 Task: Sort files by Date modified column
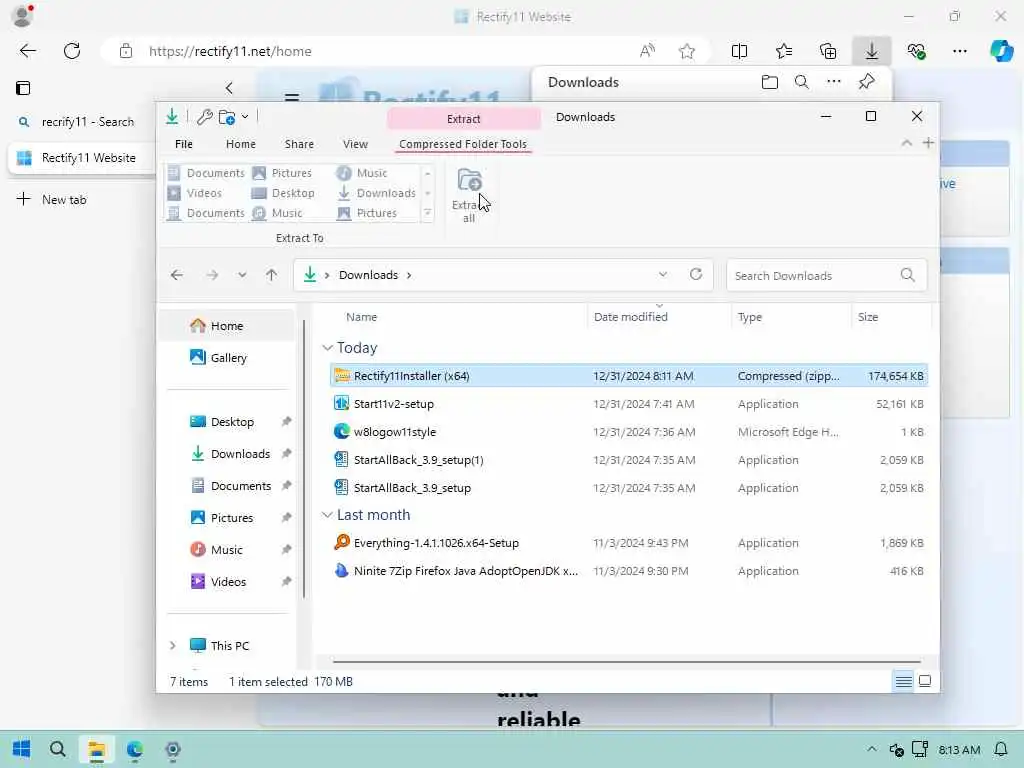630,317
